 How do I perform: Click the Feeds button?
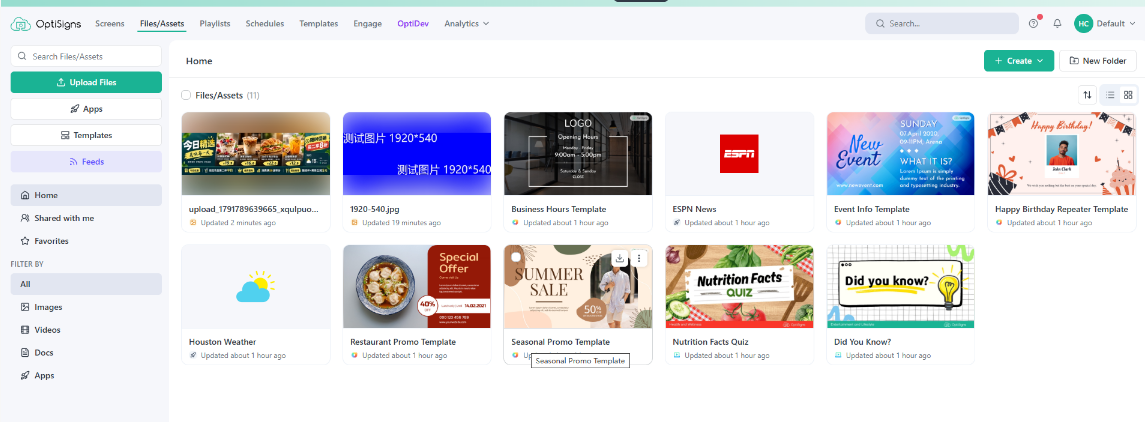tap(86, 161)
